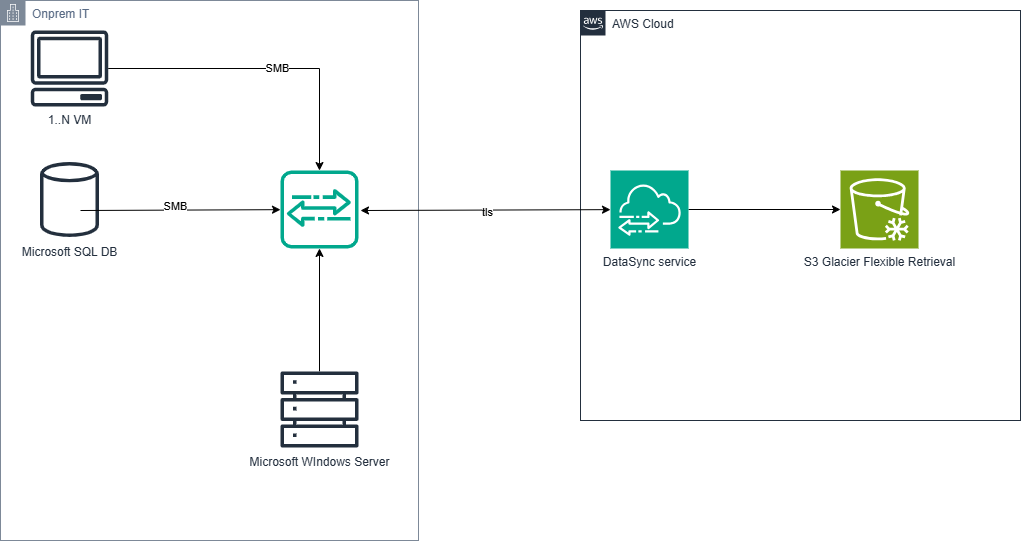Image resolution: width=1021 pixels, height=541 pixels.
Task: Select the DataSync service cloud icon
Action: click(x=649, y=209)
